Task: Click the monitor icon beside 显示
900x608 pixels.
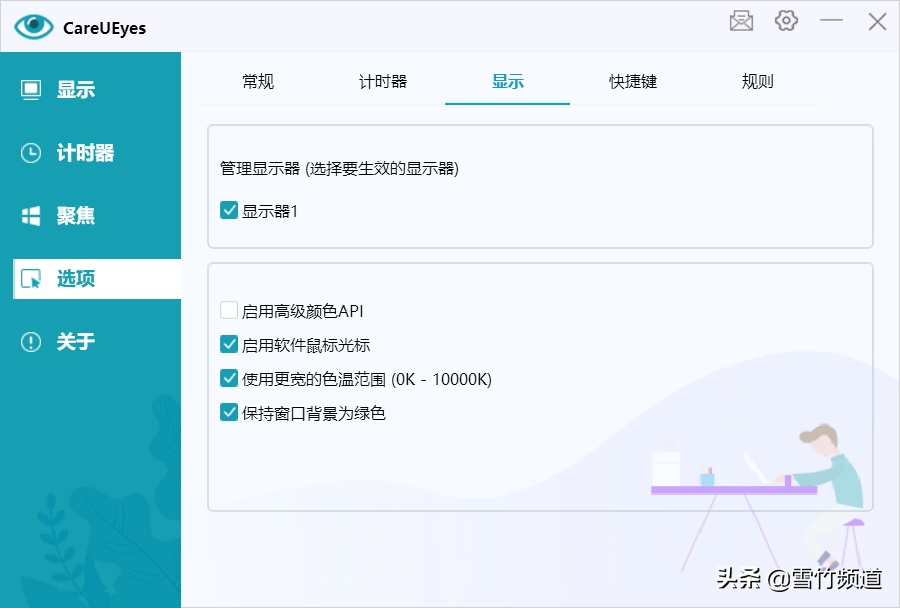Action: 31,90
